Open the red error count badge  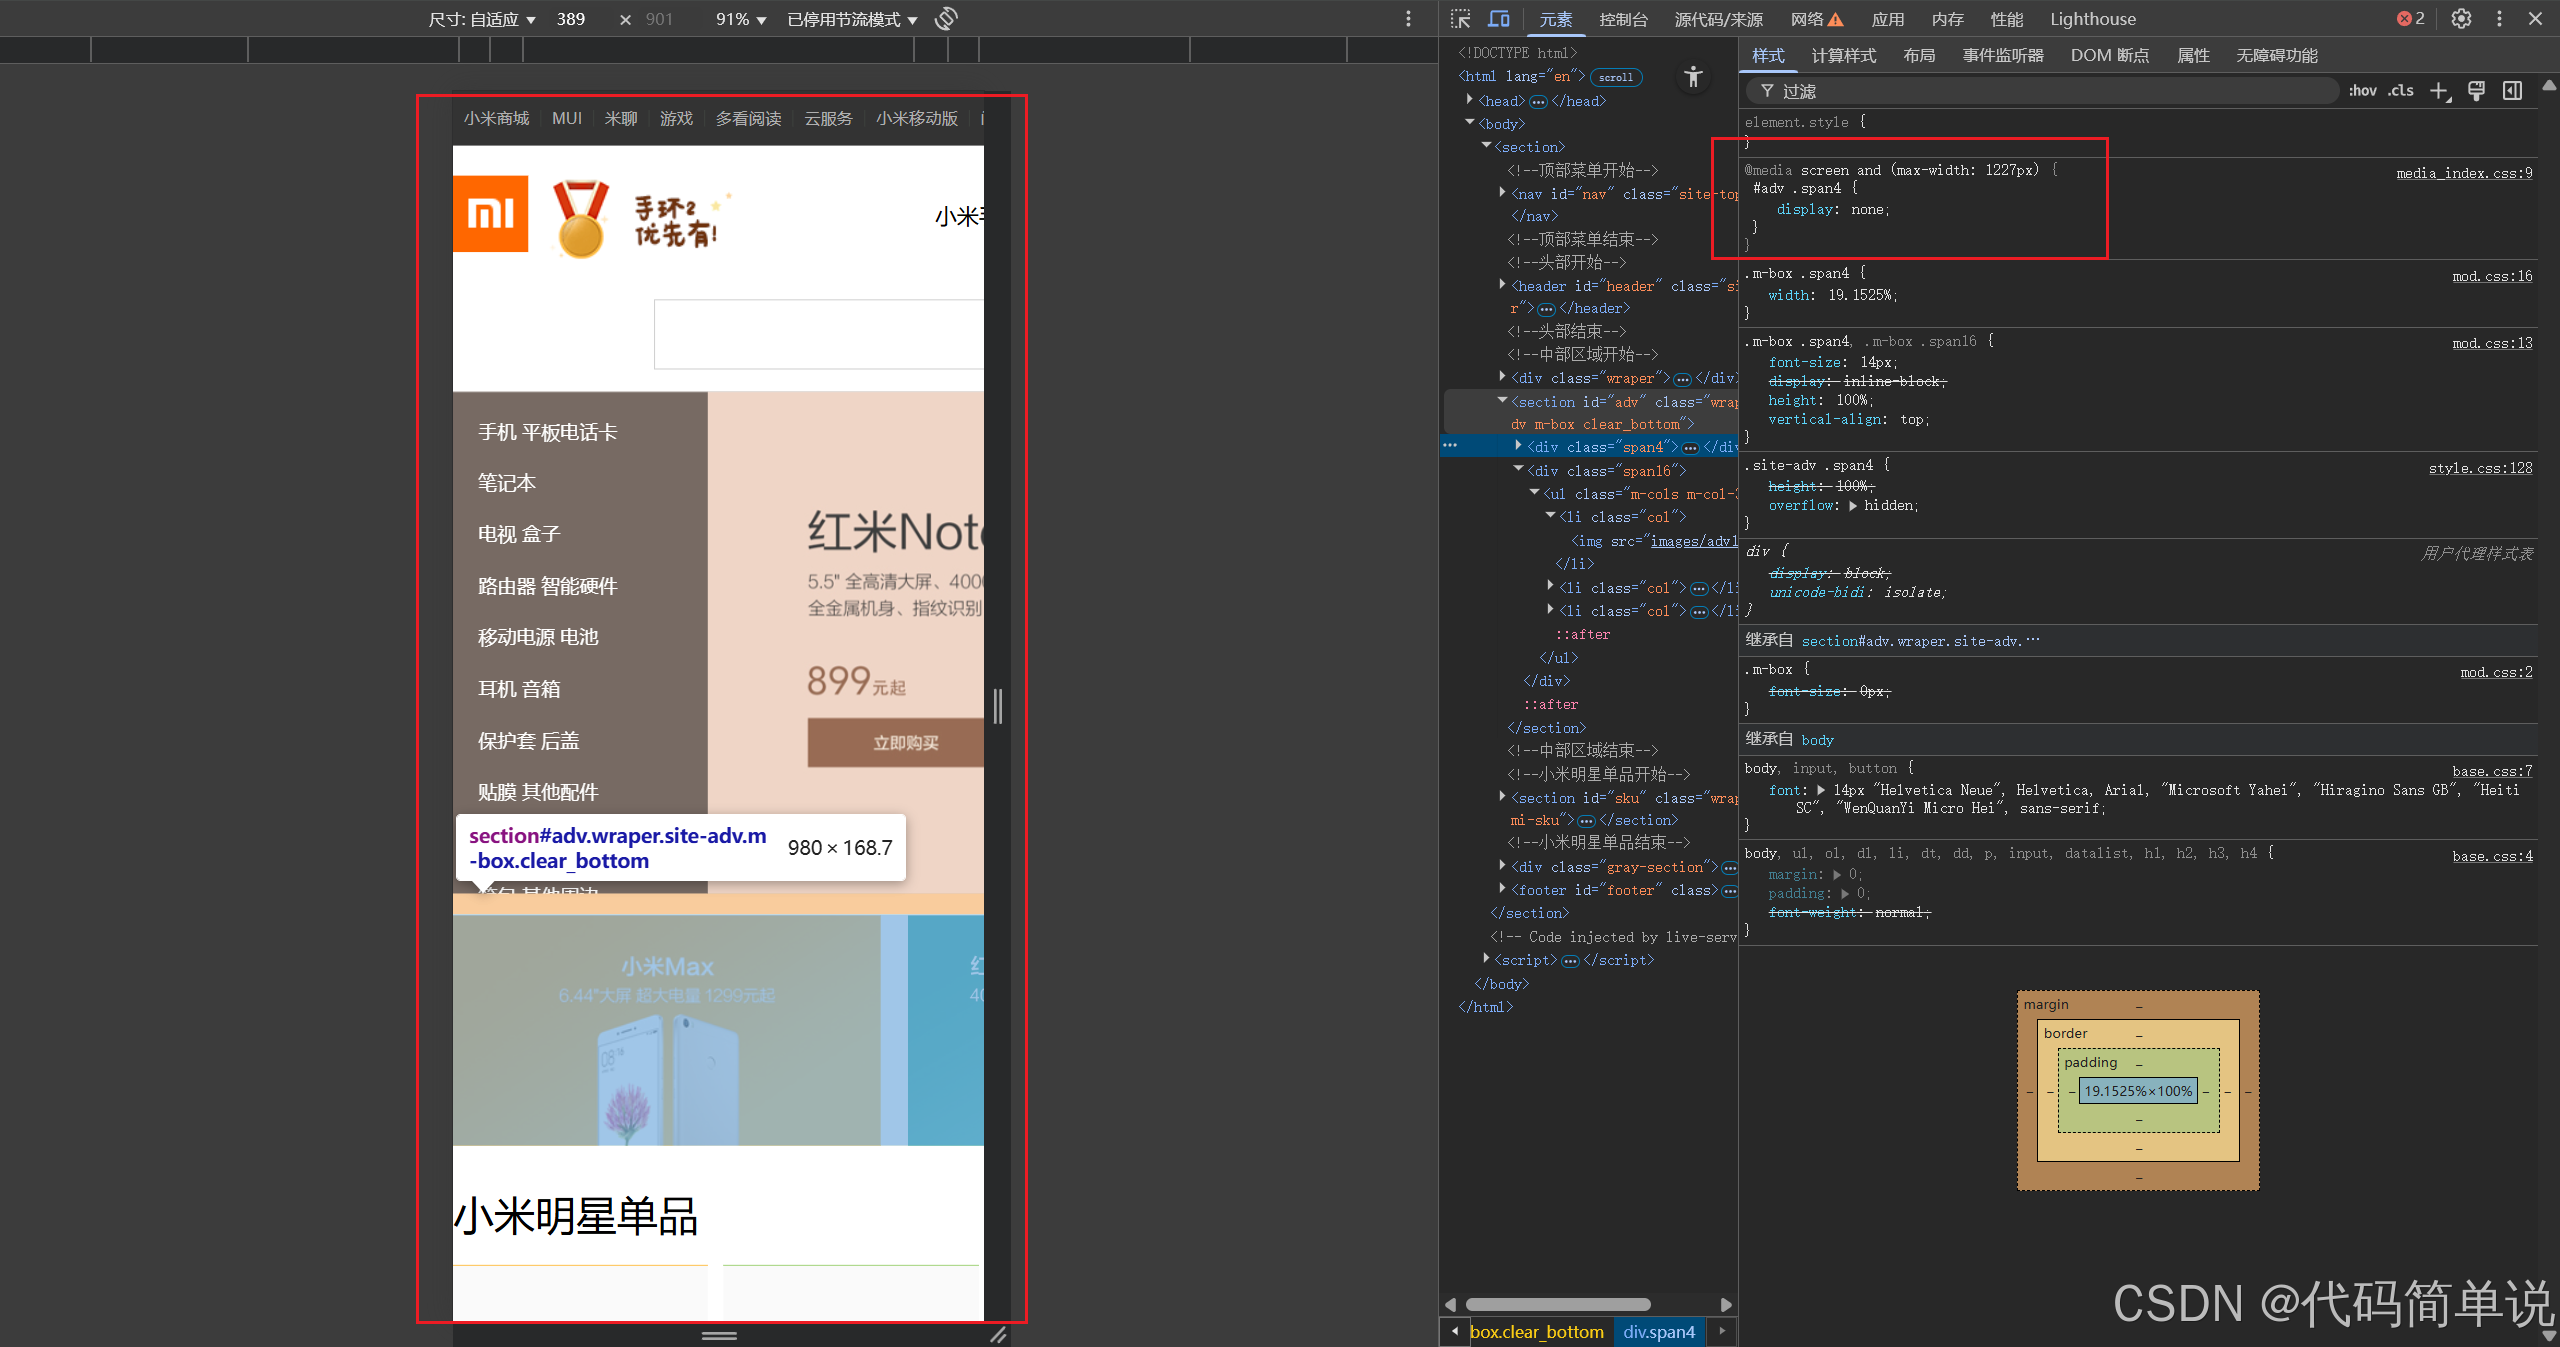pyautogui.click(x=2410, y=19)
